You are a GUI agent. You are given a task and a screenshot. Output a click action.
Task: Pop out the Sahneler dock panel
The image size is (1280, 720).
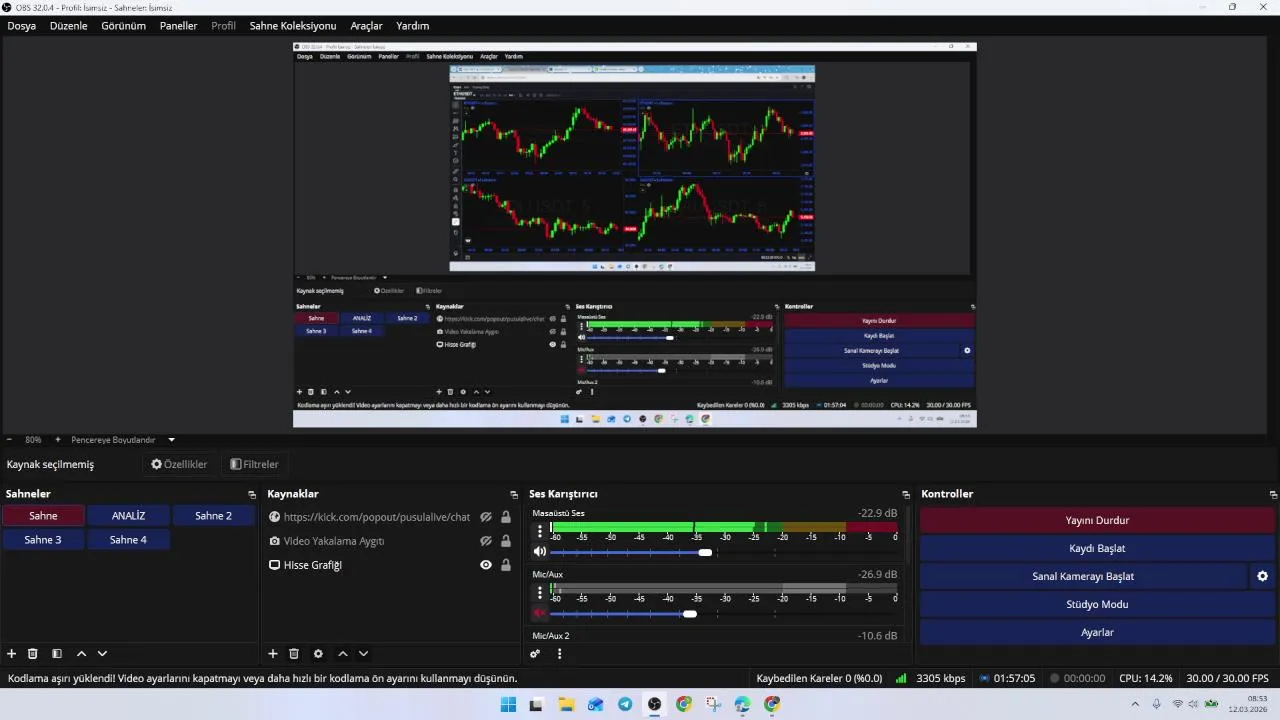click(252, 494)
